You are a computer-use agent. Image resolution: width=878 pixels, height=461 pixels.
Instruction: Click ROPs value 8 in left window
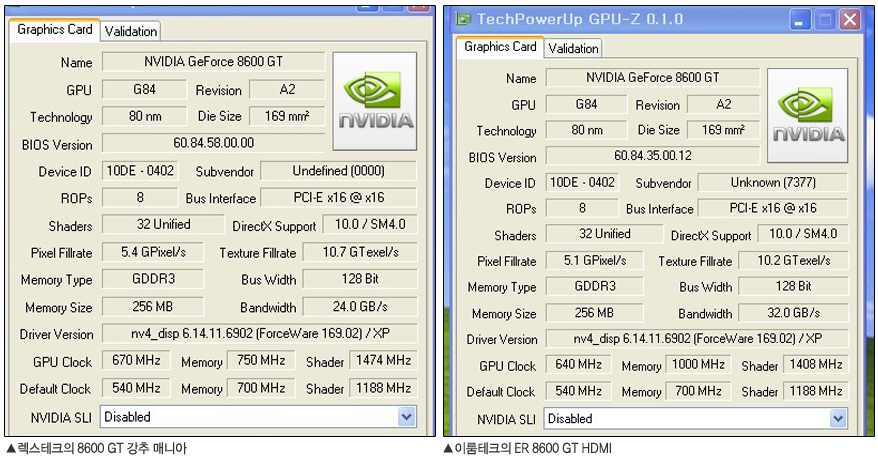click(140, 198)
